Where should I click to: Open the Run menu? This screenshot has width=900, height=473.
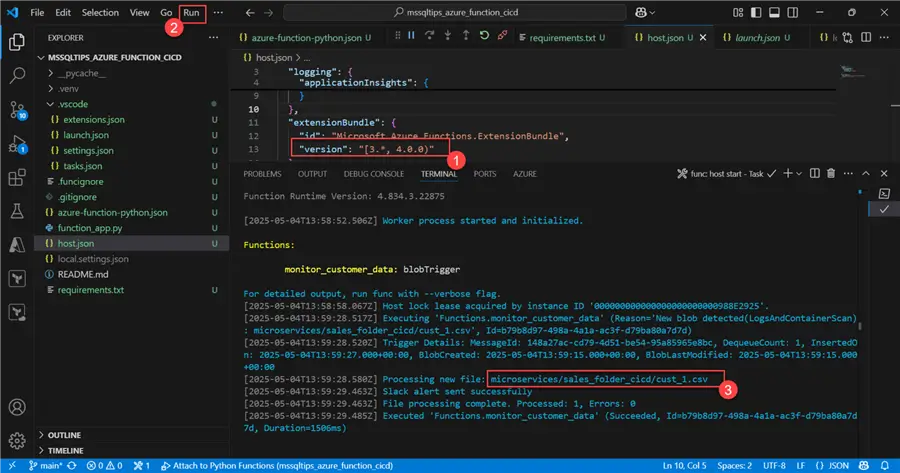tap(192, 13)
